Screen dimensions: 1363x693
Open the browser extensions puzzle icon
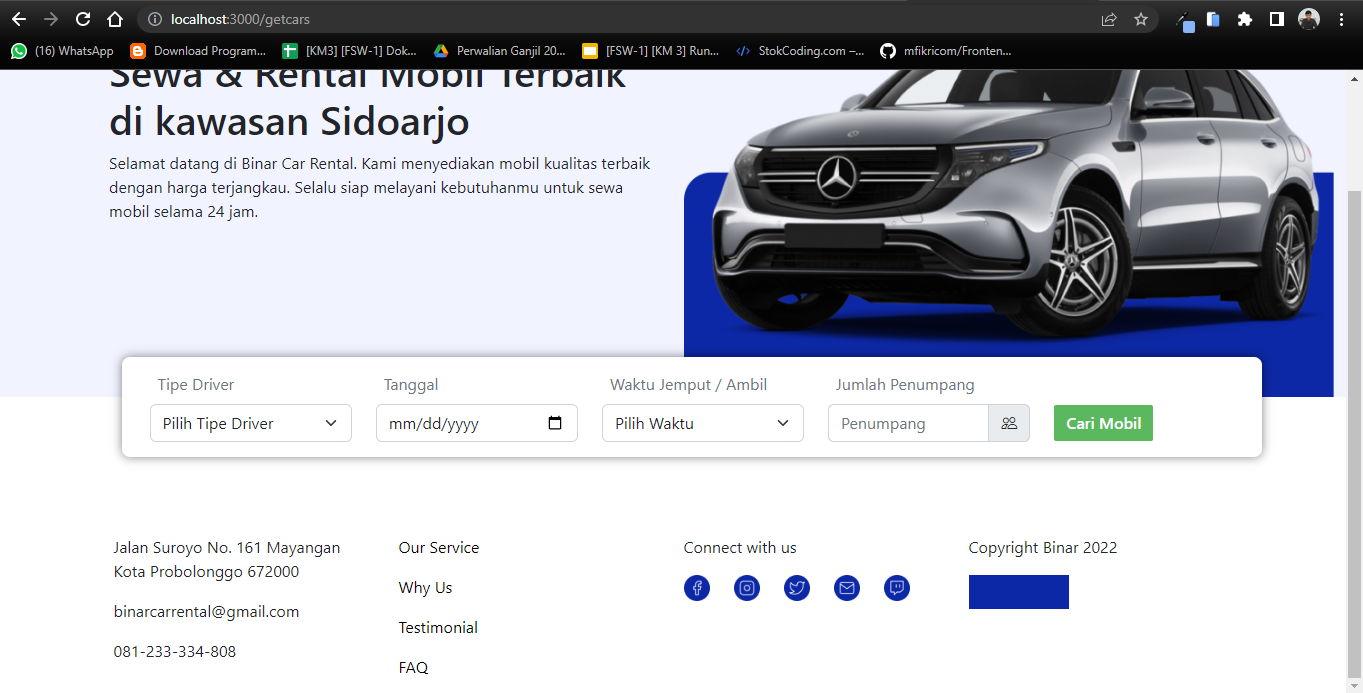point(1245,19)
